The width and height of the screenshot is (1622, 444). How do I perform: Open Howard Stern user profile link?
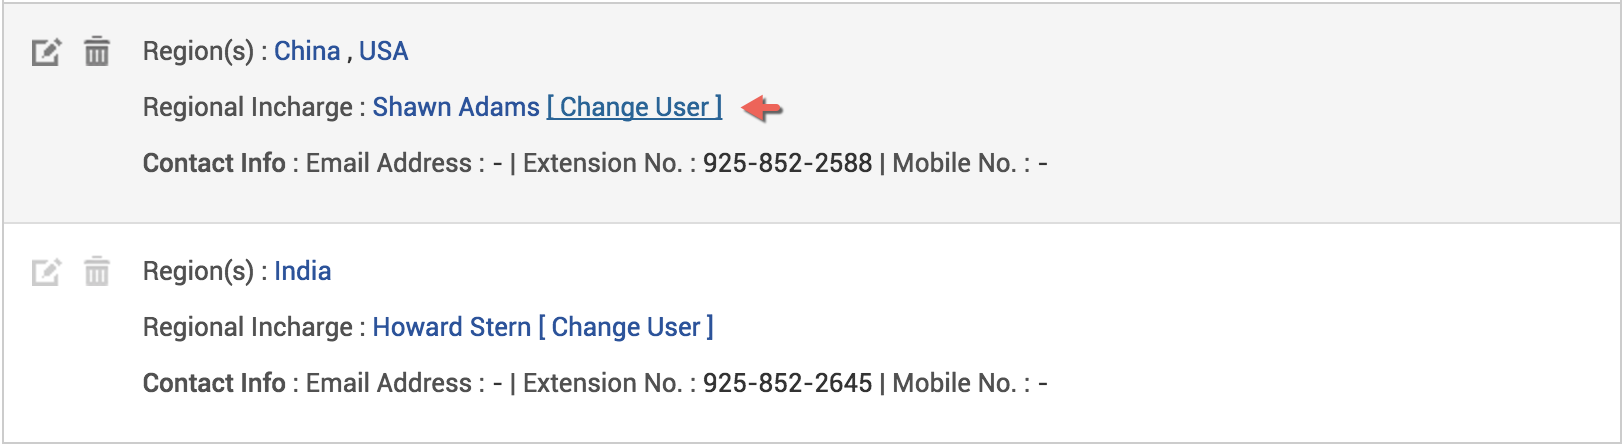pos(452,327)
